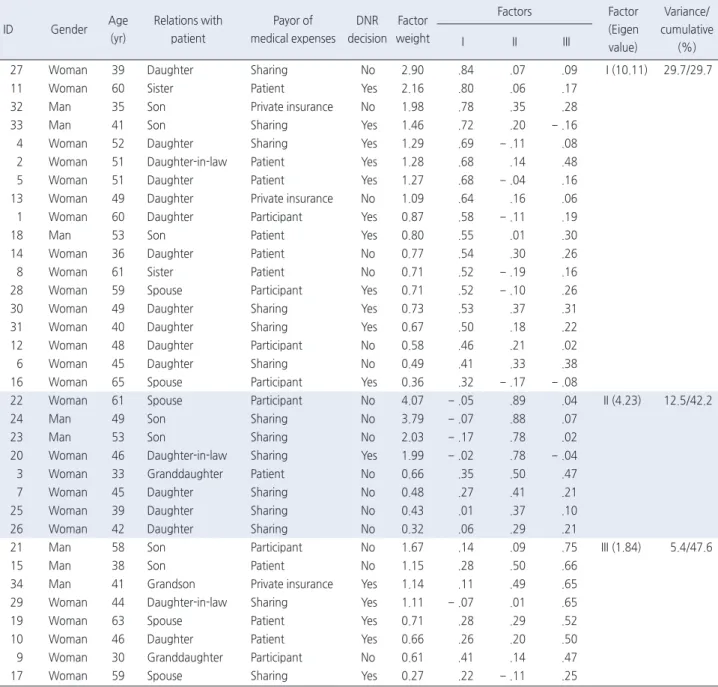Screen dimensions: 718x687
Task: Select the 'Age (yr)' column header
Action: pyautogui.click(x=118, y=30)
